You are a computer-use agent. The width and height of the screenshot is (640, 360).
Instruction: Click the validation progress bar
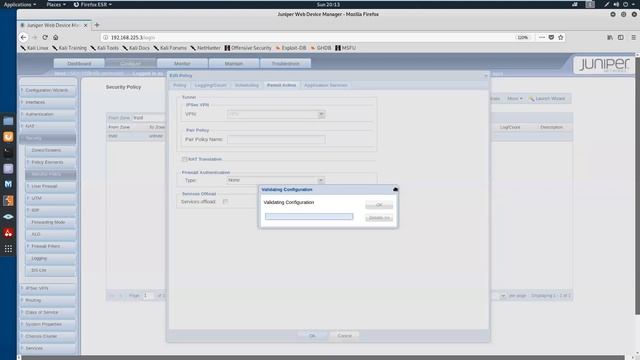click(309, 217)
